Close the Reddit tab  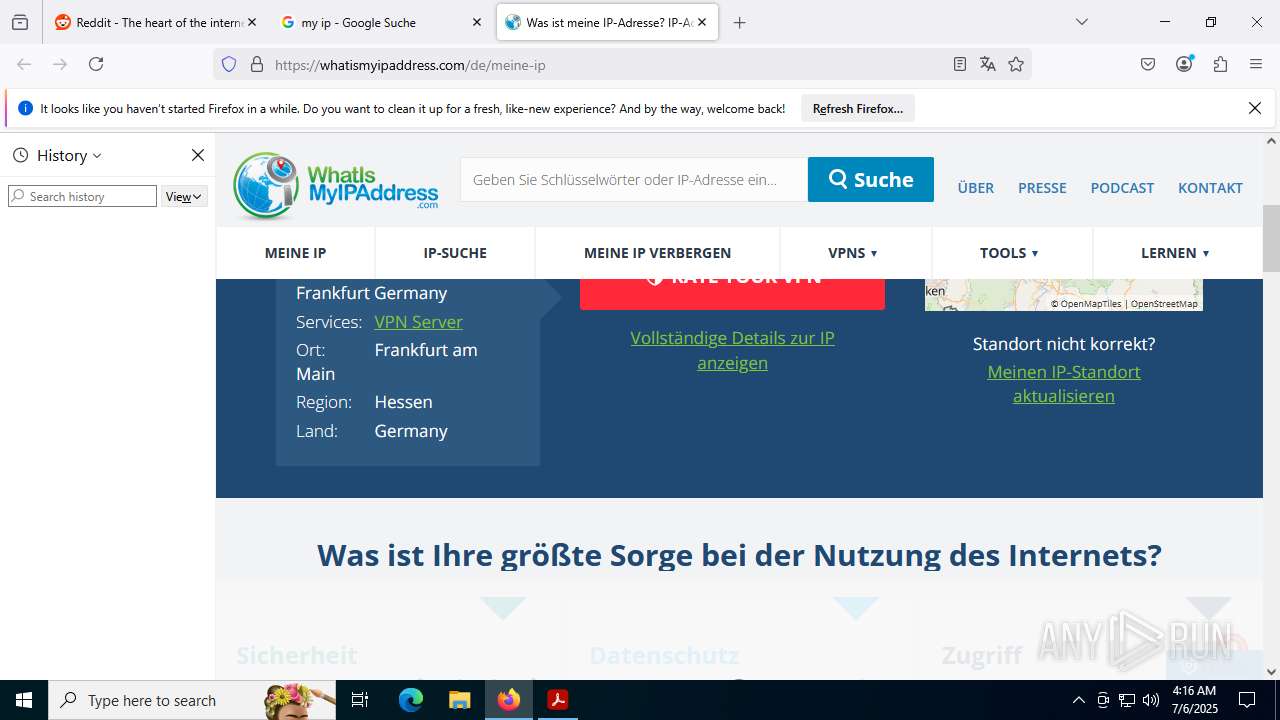click(x=251, y=22)
